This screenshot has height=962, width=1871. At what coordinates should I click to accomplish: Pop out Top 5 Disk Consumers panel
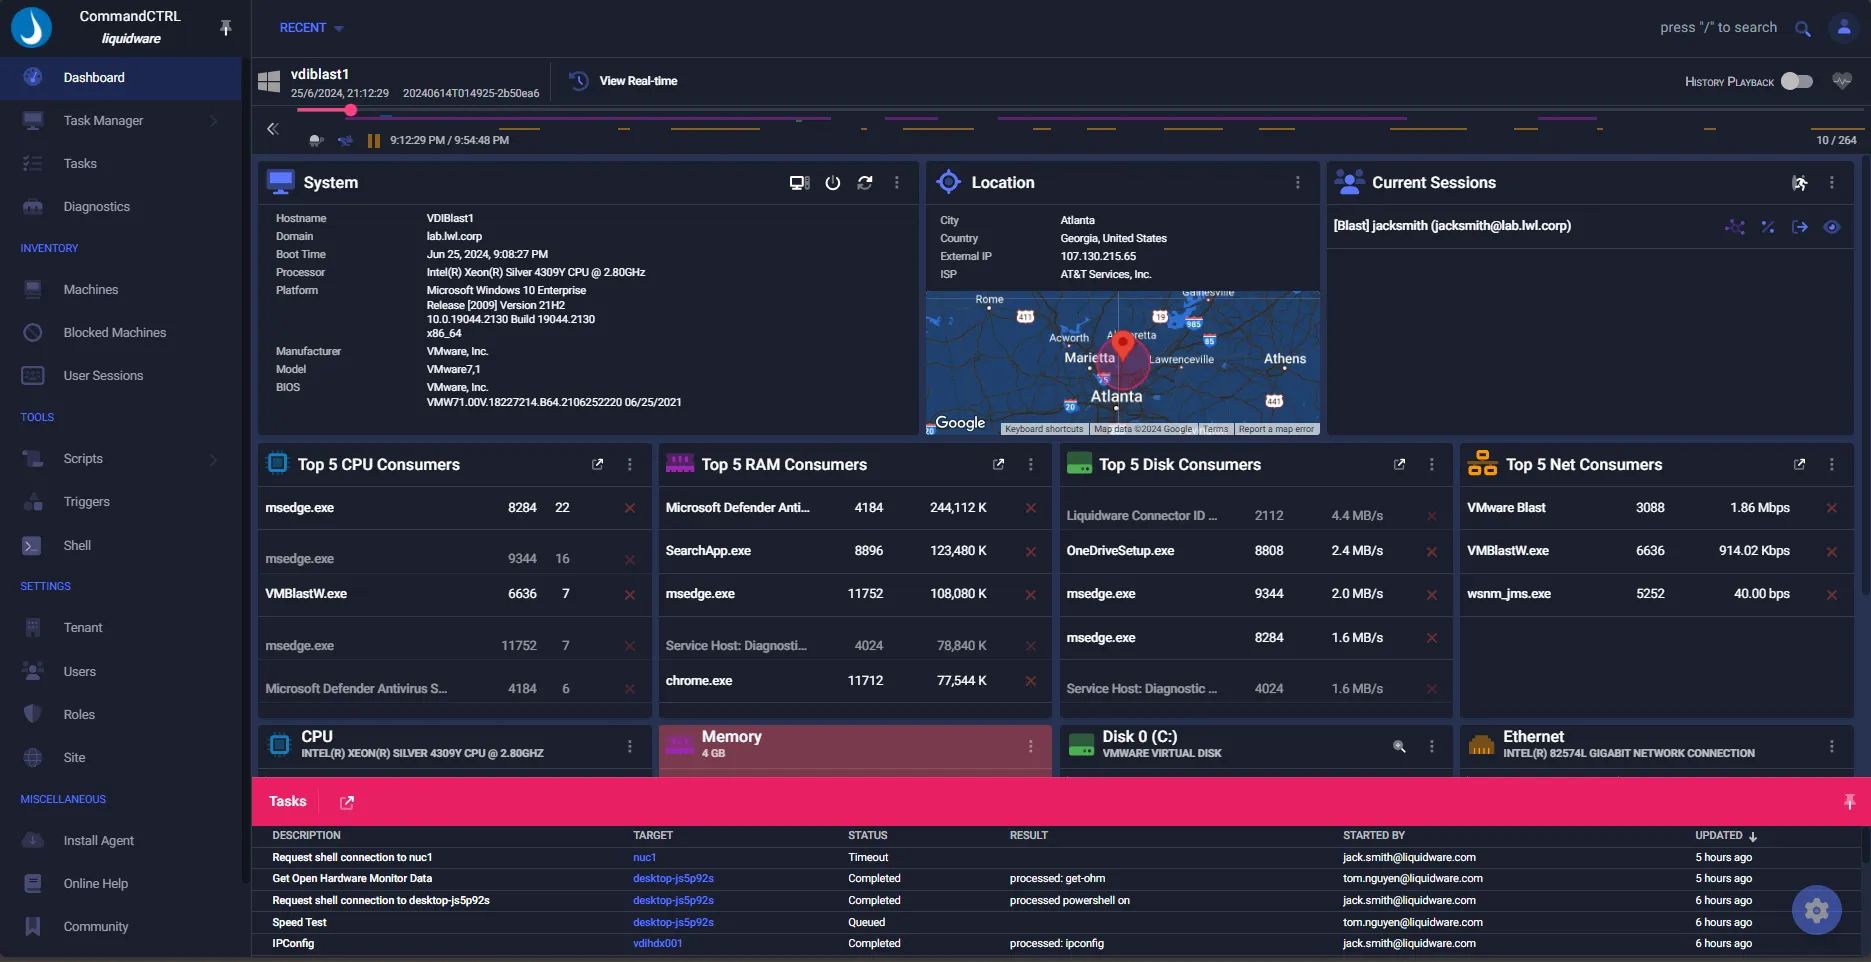tap(1399, 464)
